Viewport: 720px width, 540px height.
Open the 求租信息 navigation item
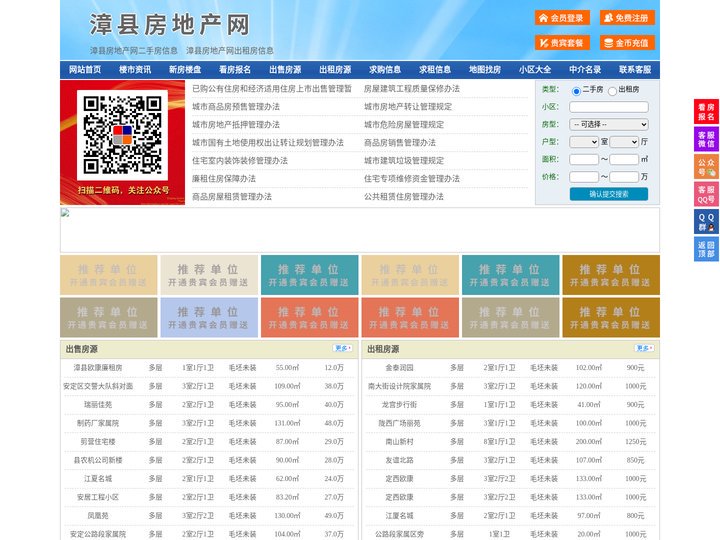435,69
